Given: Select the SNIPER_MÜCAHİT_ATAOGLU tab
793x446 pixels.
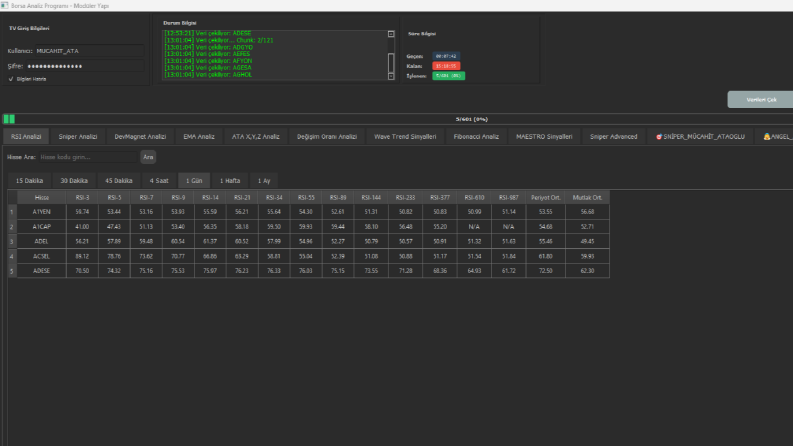Looking at the screenshot, I should click(700, 137).
